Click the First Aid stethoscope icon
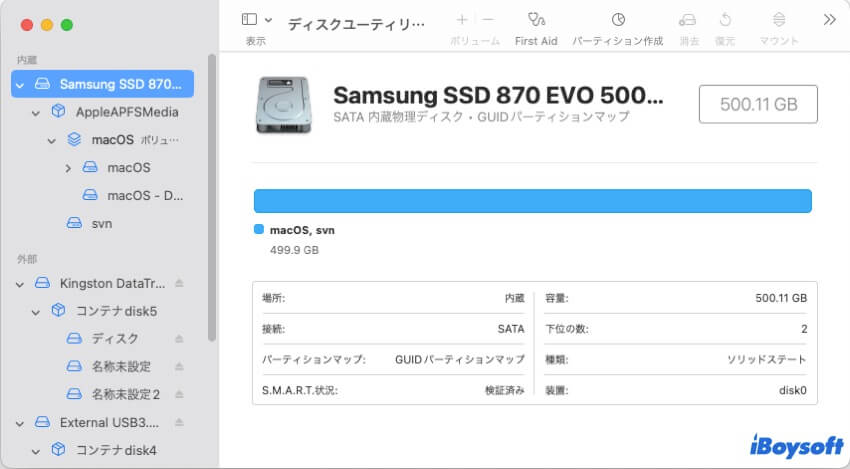The image size is (850, 469). click(536, 20)
